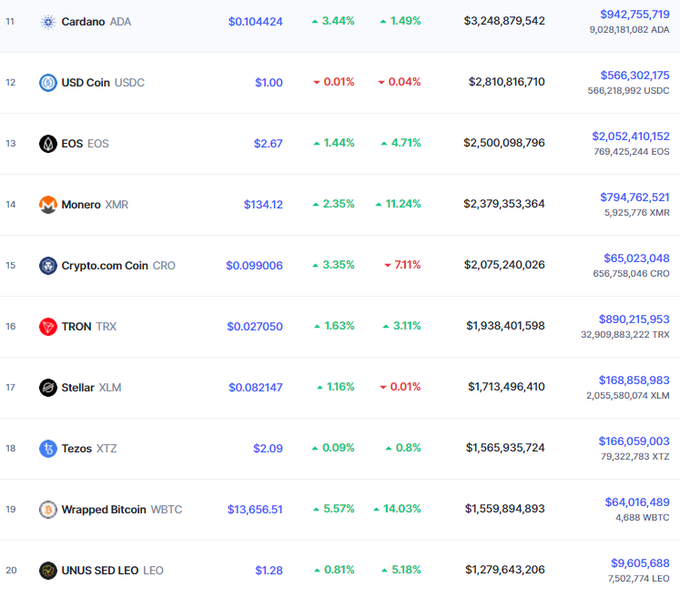Select TRON market cap $1,938,401,598
The width and height of the screenshot is (680, 598).
pyautogui.click(x=505, y=326)
